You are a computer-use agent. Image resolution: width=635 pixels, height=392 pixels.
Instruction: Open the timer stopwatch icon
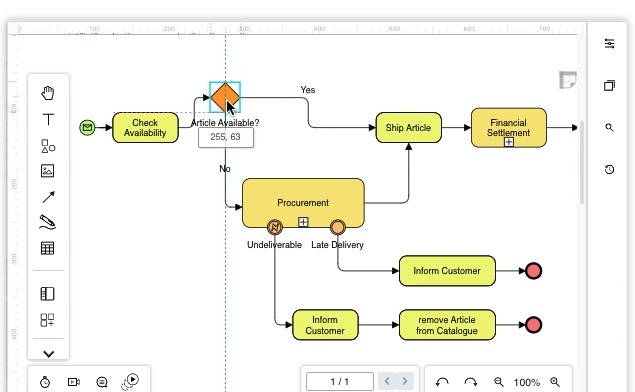[x=45, y=382]
